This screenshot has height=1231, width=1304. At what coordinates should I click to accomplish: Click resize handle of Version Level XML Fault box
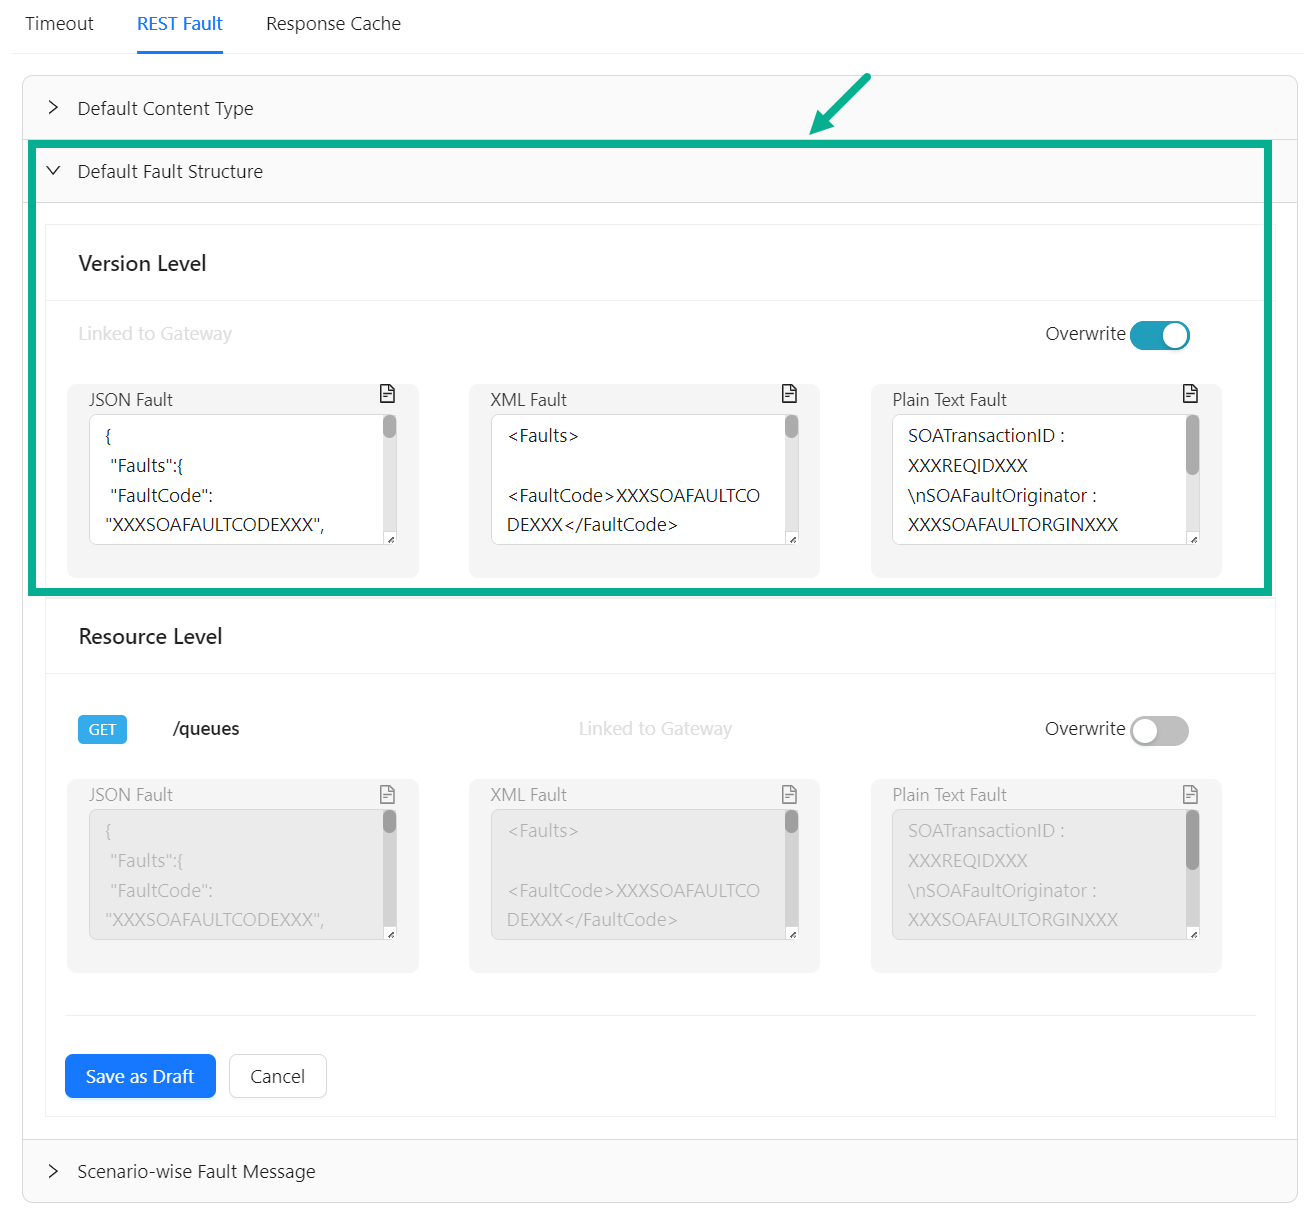click(792, 539)
